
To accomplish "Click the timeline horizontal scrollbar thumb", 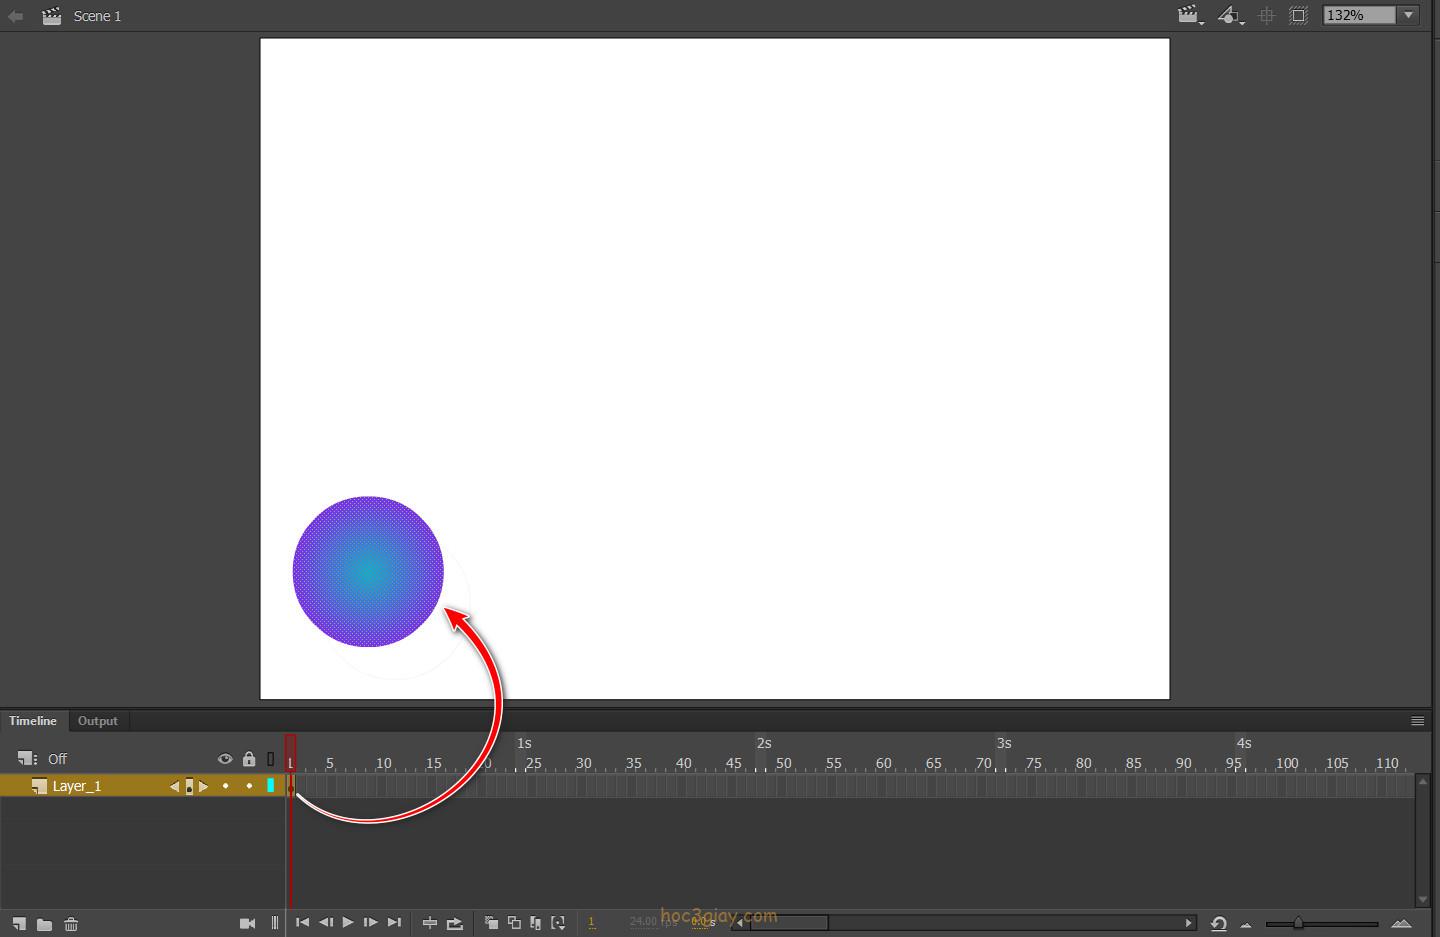I will [787, 923].
